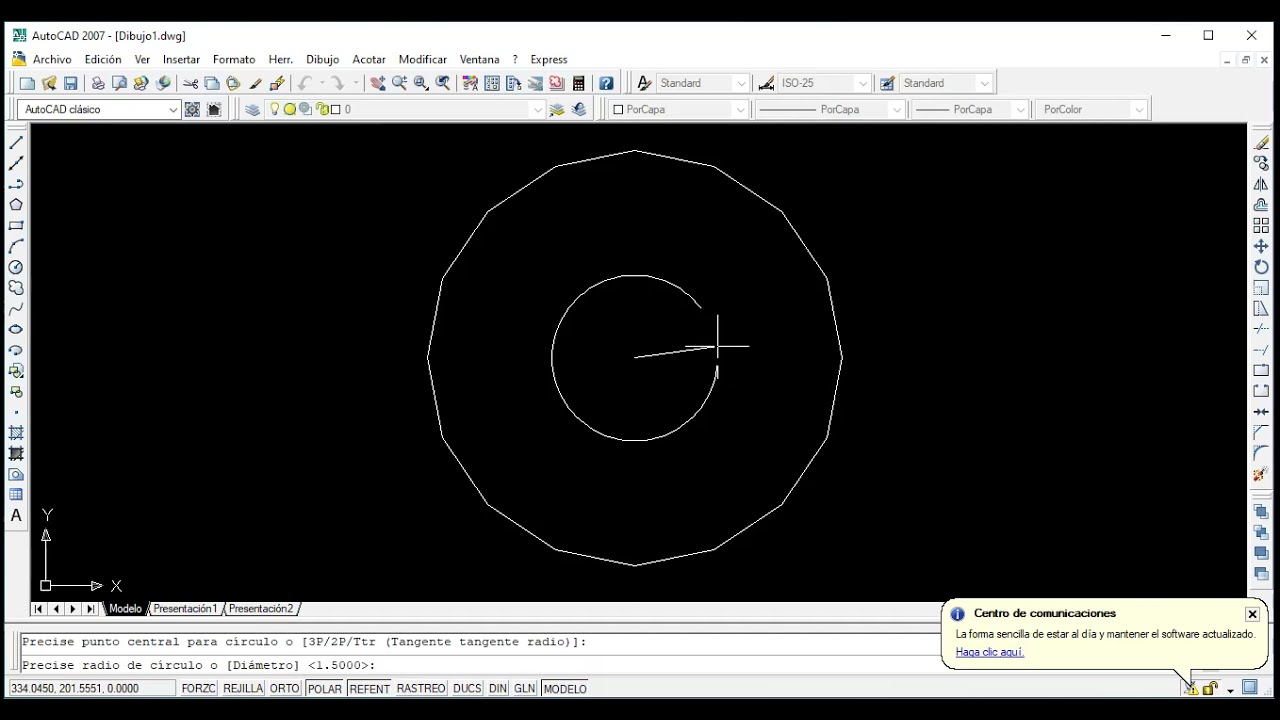Click the Pan realtime hand icon
The image size is (1280, 720).
pyautogui.click(x=378, y=83)
